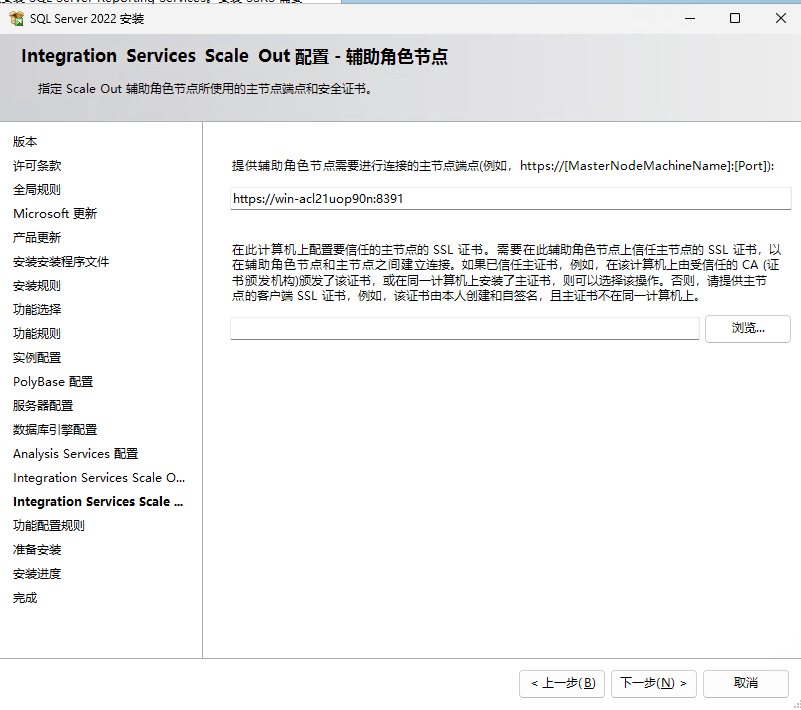Select the 功能选择 step in sidebar

pyautogui.click(x=37, y=310)
